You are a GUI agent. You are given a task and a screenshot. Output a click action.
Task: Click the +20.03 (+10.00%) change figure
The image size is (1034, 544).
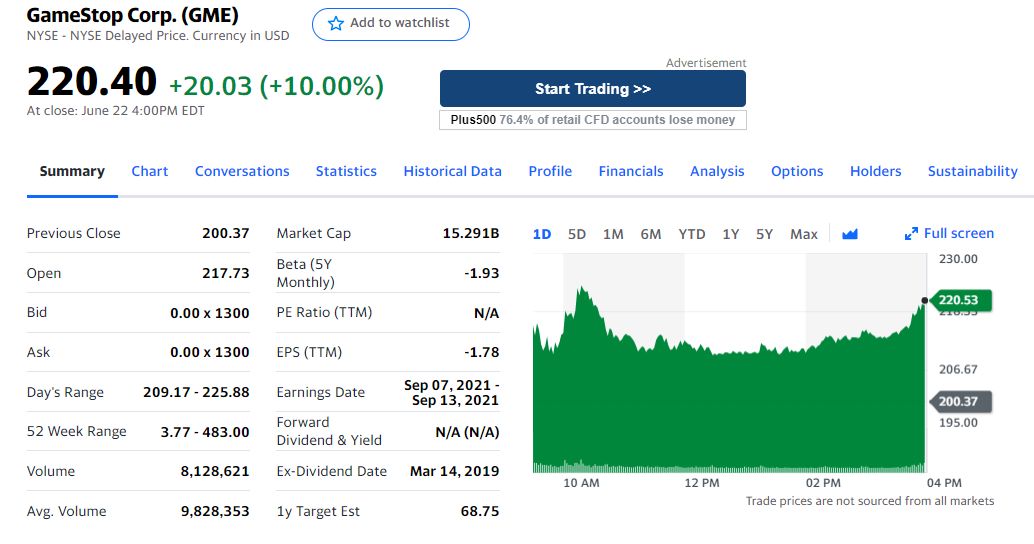tap(276, 86)
